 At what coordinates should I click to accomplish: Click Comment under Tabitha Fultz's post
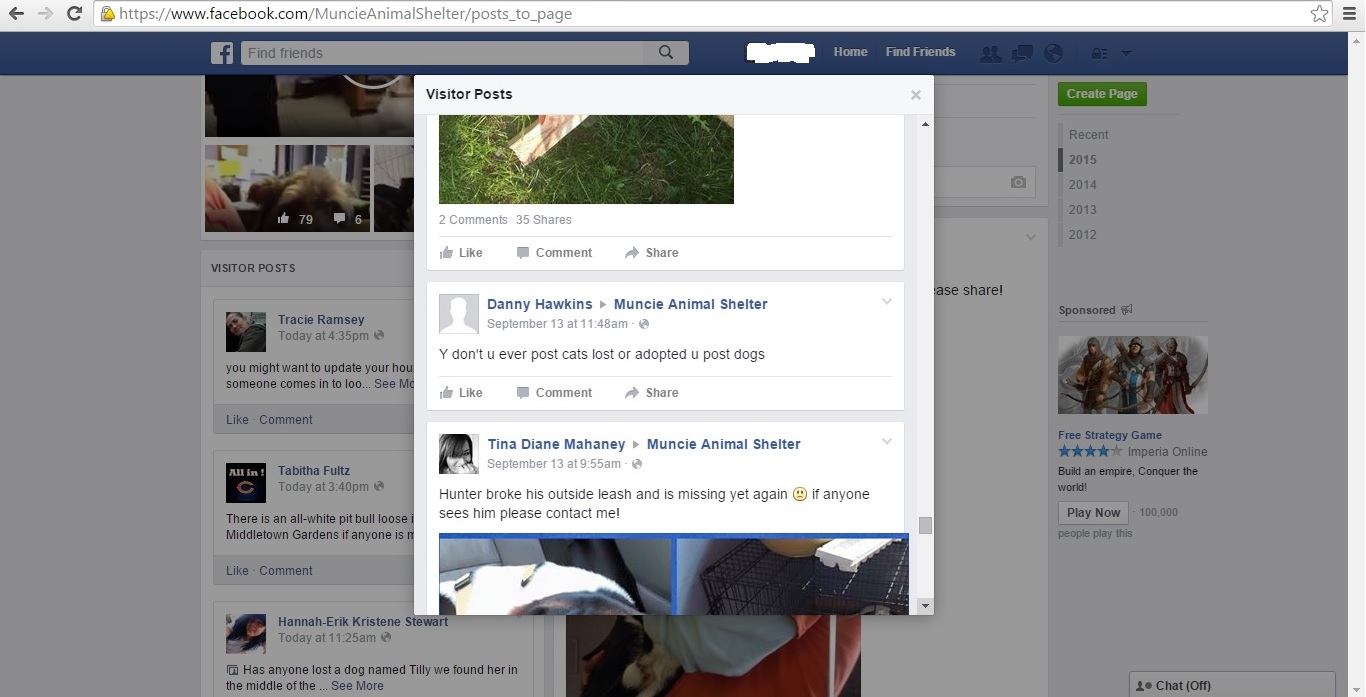coord(286,571)
